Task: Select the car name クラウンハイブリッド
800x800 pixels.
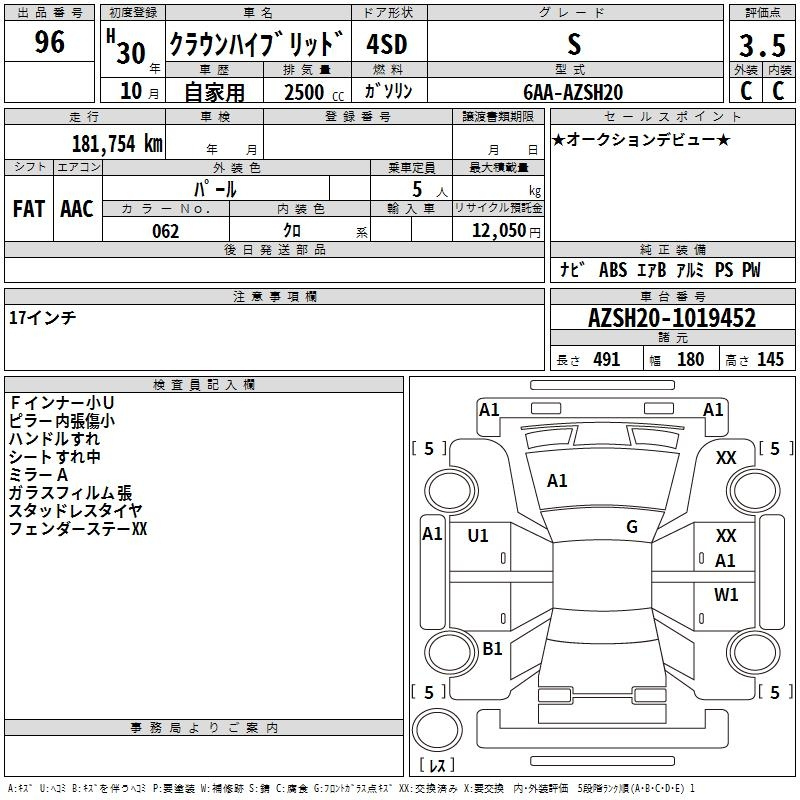Action: [x=256, y=45]
